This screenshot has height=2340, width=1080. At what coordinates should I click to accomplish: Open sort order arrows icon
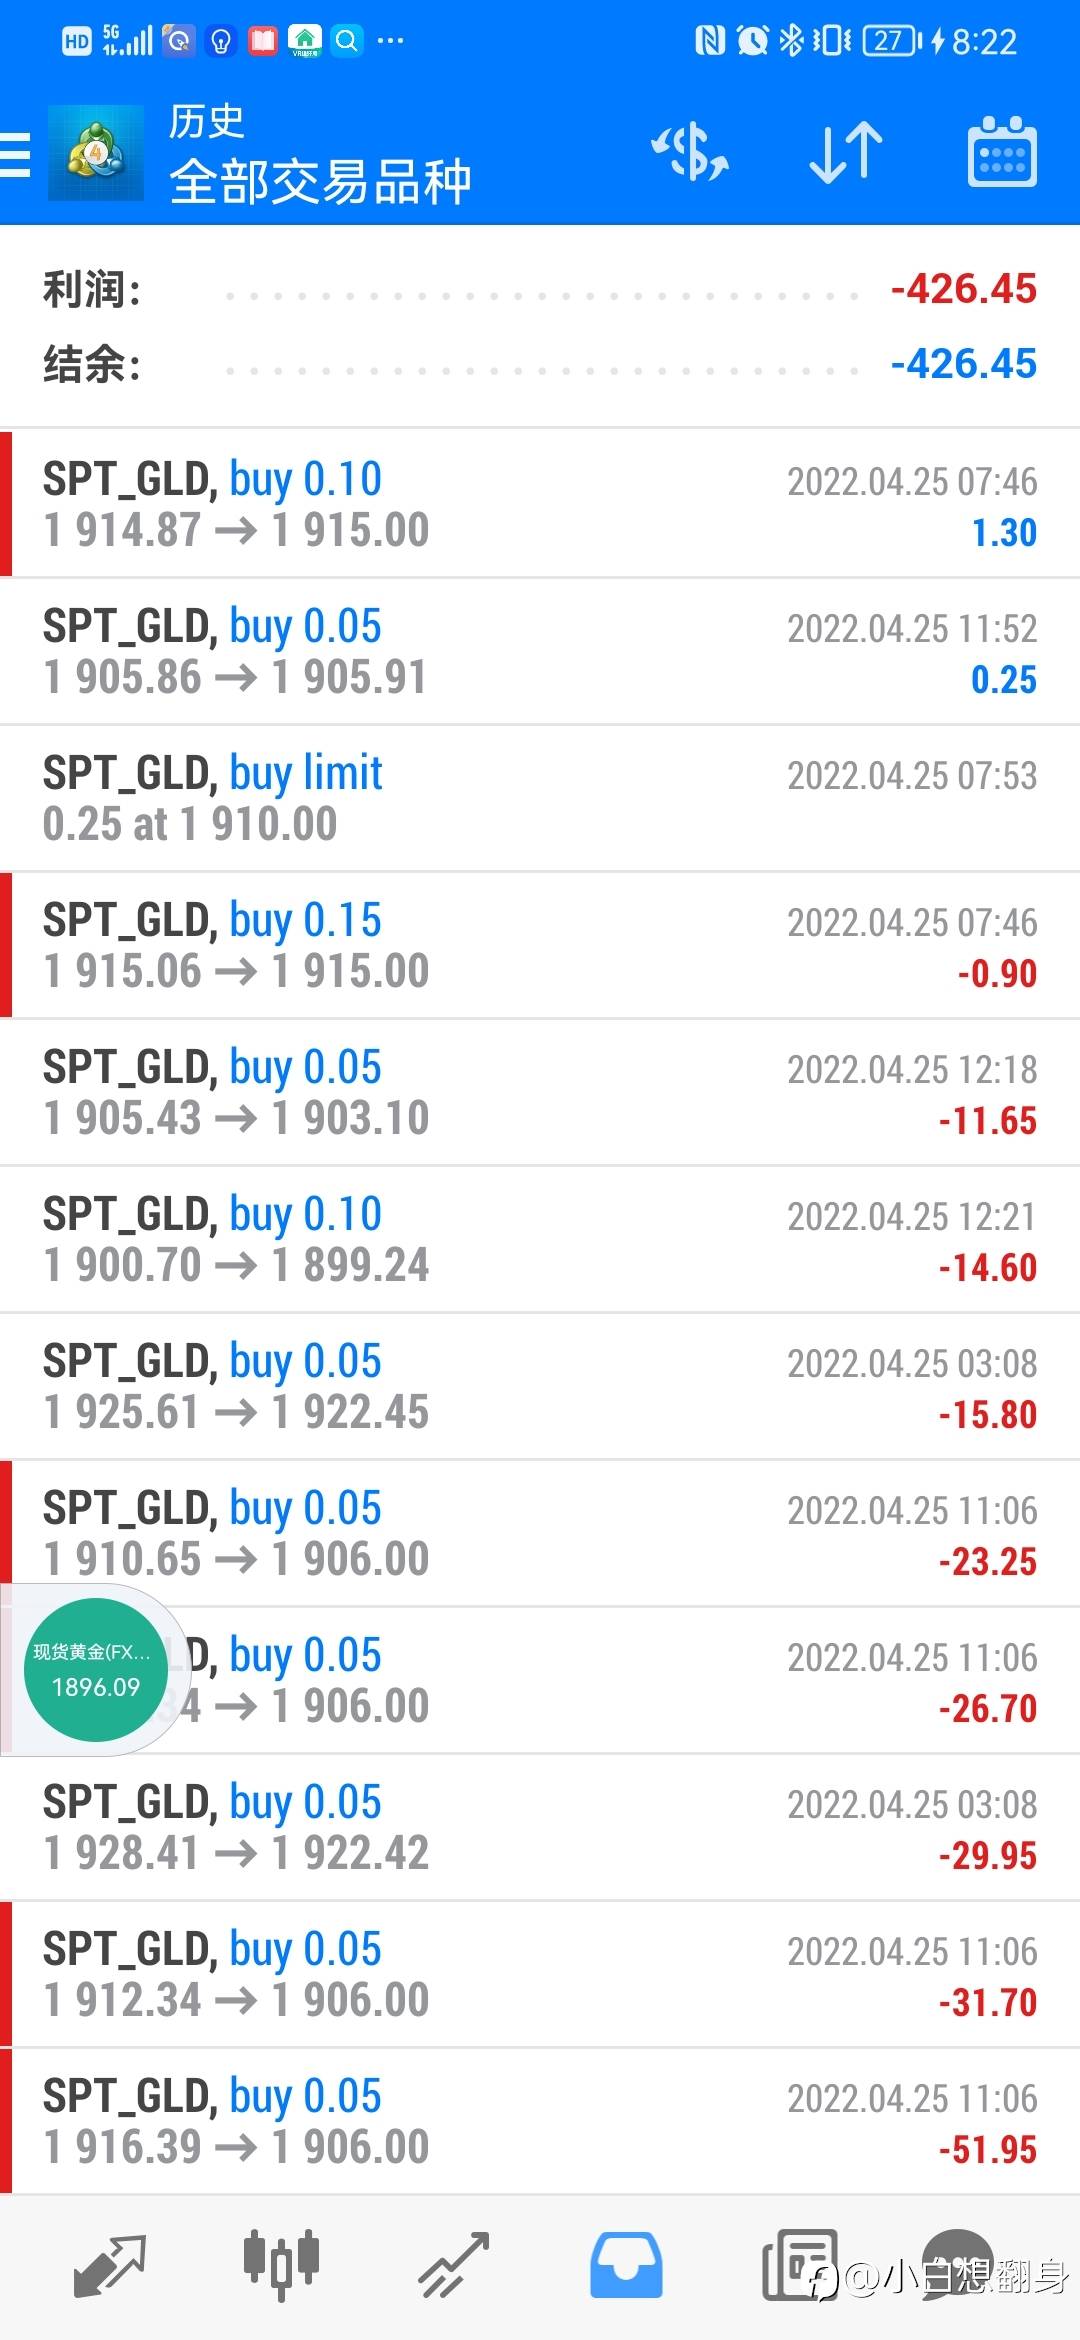click(846, 152)
